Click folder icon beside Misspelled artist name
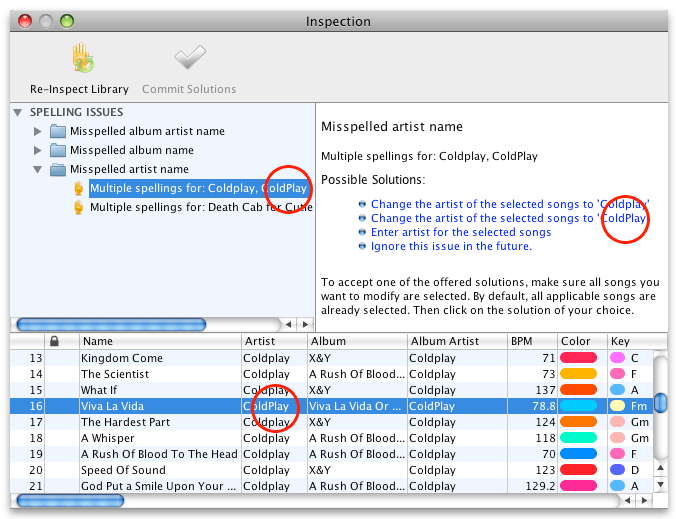This screenshot has height=519, width=678. click(58, 169)
